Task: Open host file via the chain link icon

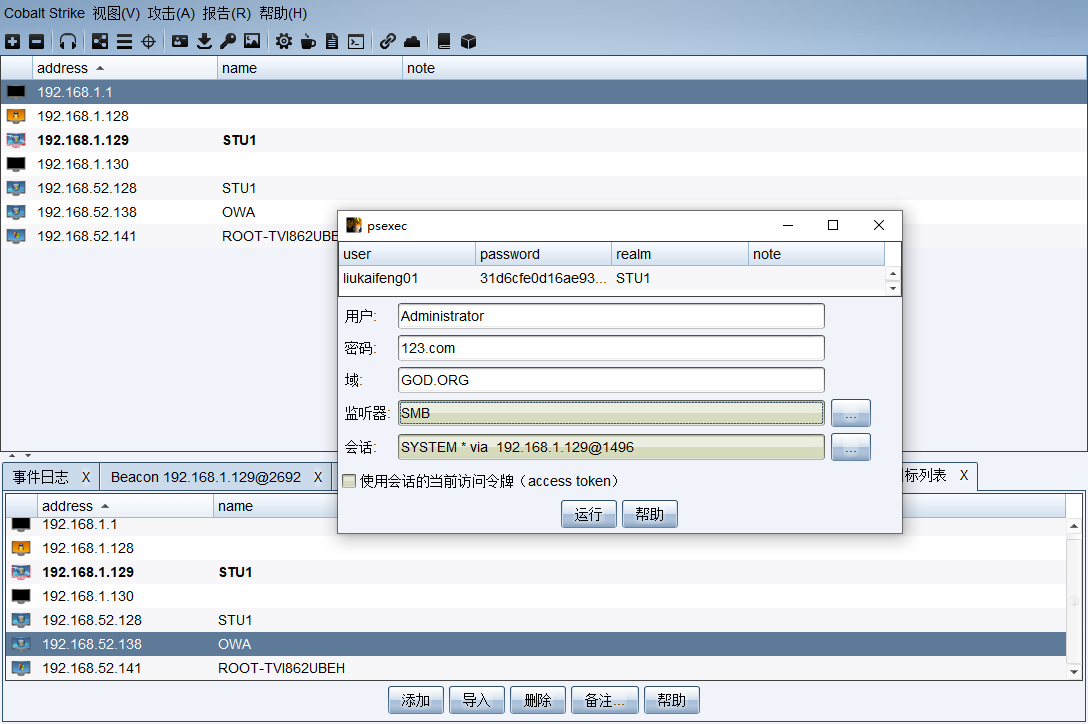Action: click(388, 42)
